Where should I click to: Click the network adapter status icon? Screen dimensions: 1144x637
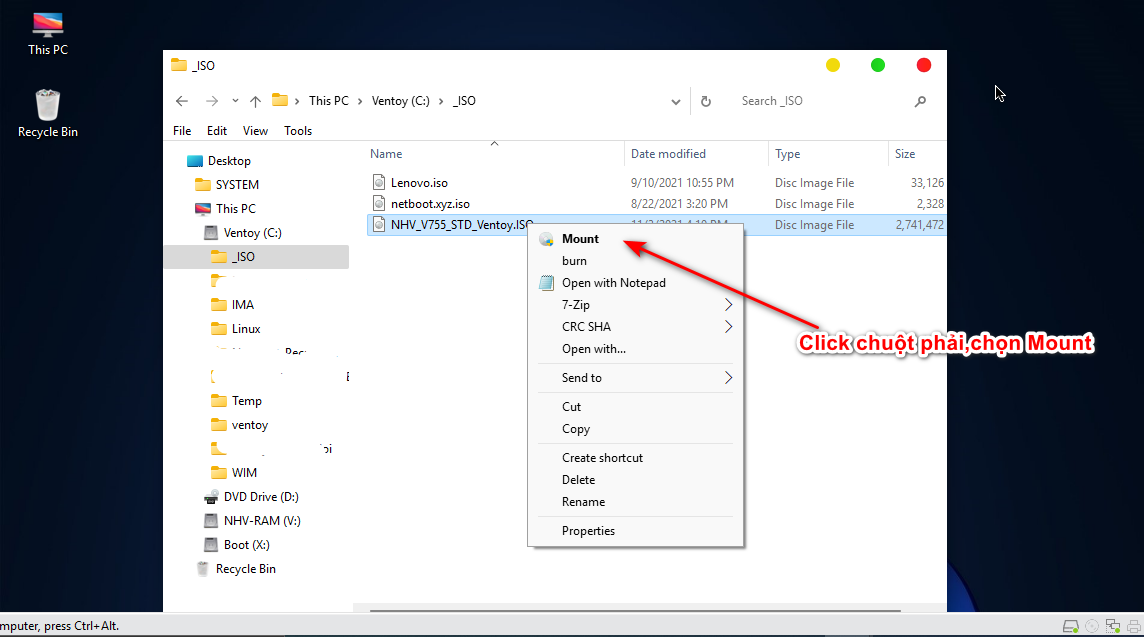tap(1113, 626)
